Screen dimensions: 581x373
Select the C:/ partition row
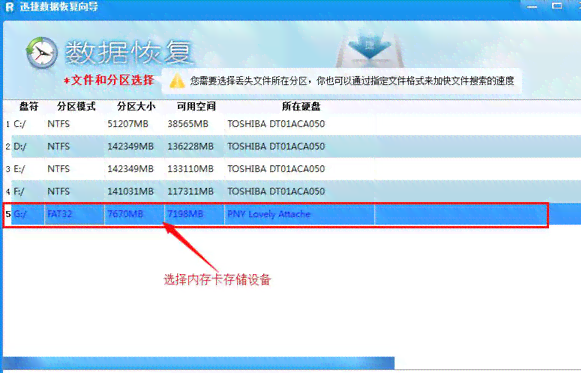292,124
